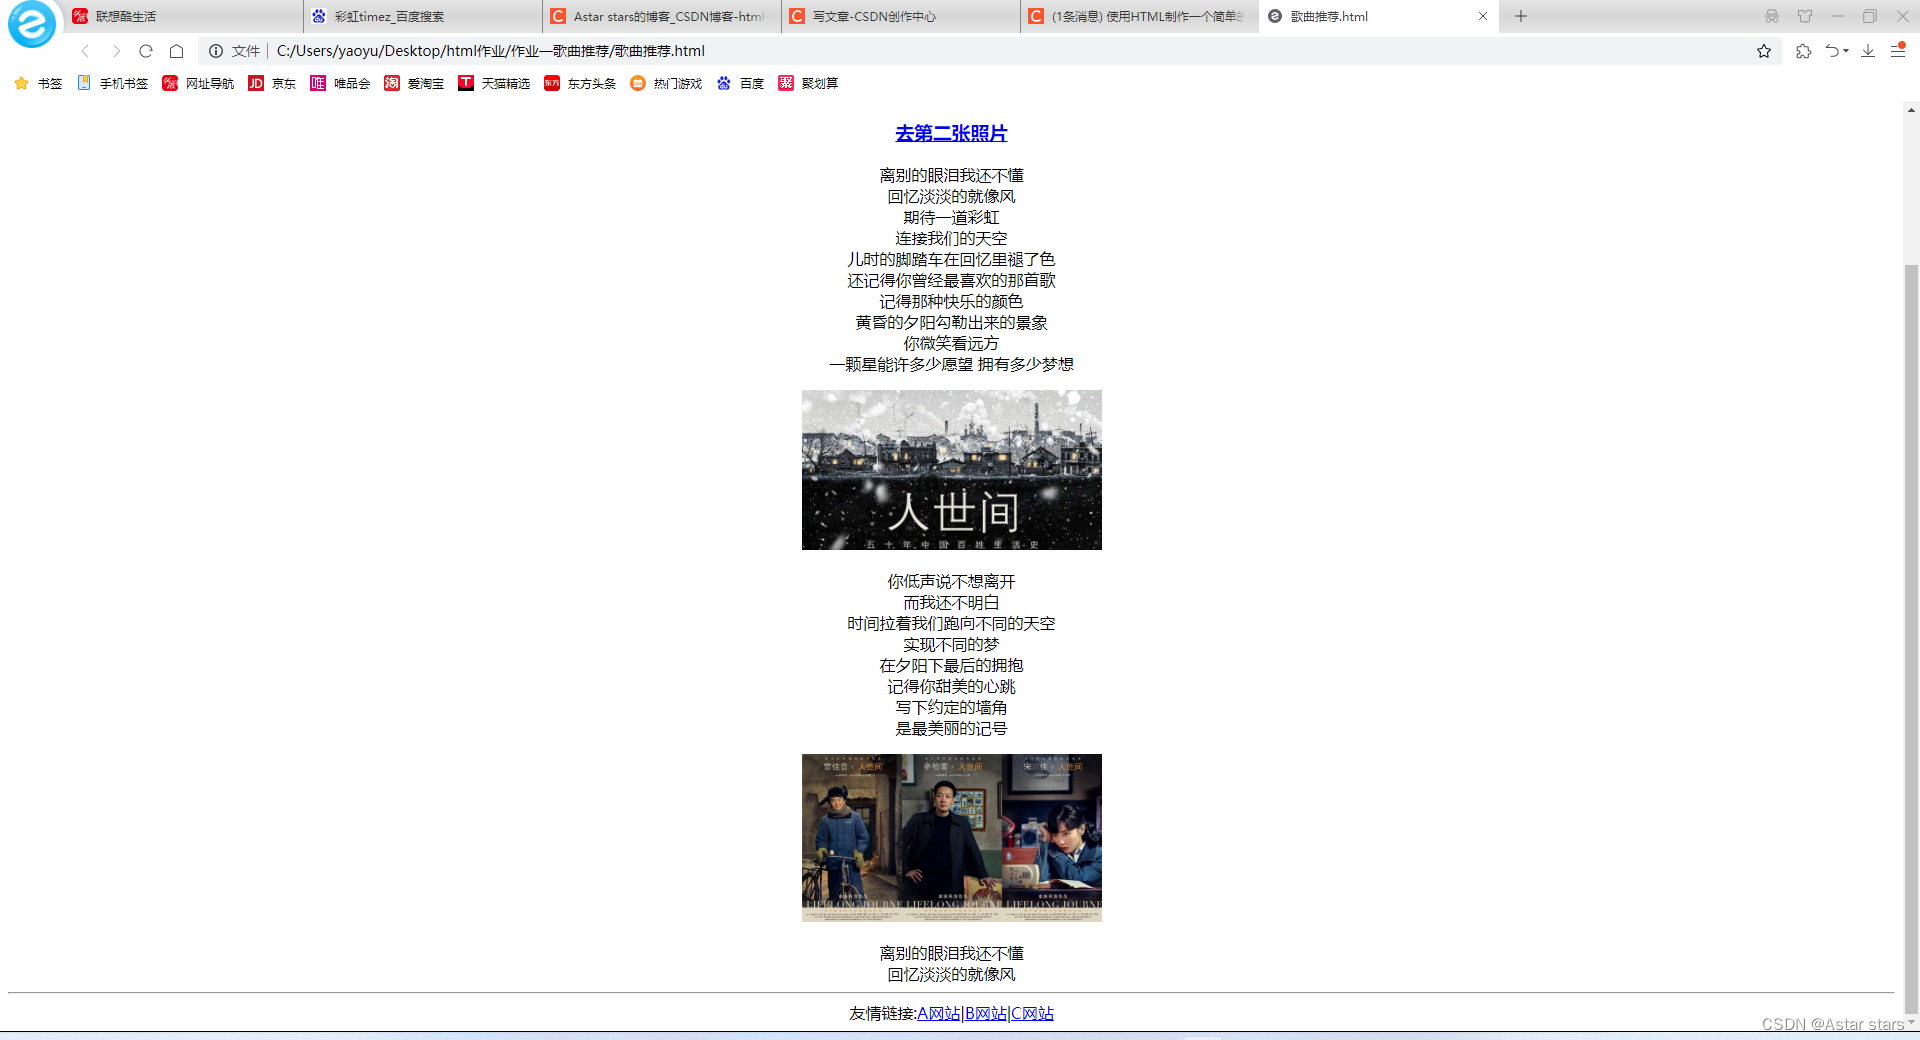Open the 爱淘宝 bookmark
1920x1040 pixels.
[414, 84]
